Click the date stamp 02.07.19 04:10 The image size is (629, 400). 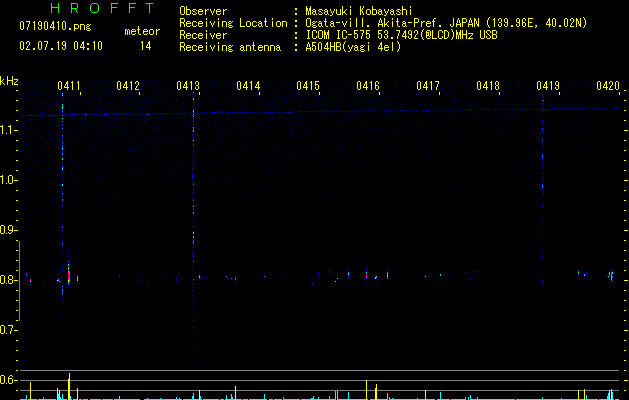[x=61, y=46]
